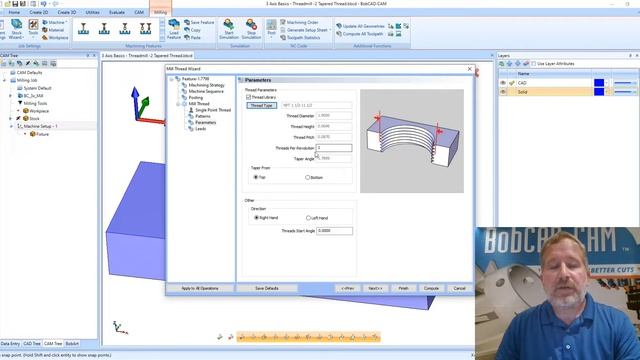Viewport: 640px width, 360px height.
Task: Open Machining Order
Action: click(299, 22)
